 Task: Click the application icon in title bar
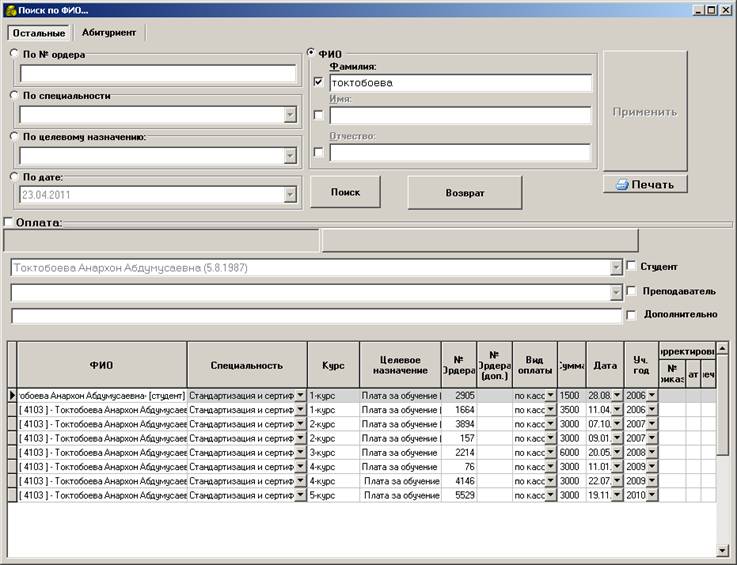[x=10, y=10]
